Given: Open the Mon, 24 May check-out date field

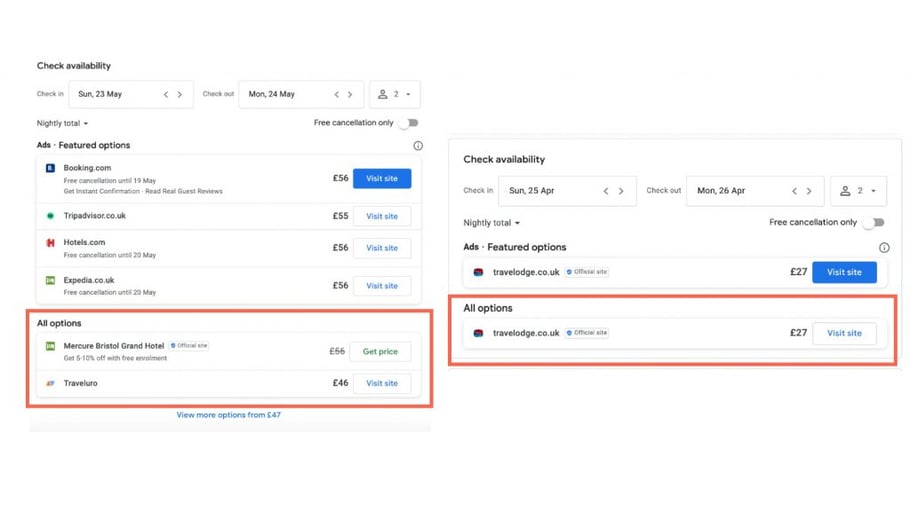Looking at the screenshot, I should pyautogui.click(x=301, y=94).
